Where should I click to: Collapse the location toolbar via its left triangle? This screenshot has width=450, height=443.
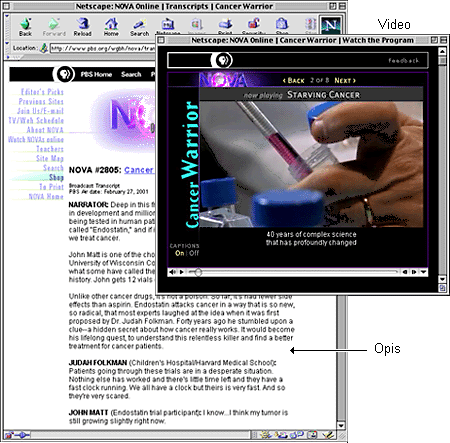pyautogui.click(x=7, y=43)
